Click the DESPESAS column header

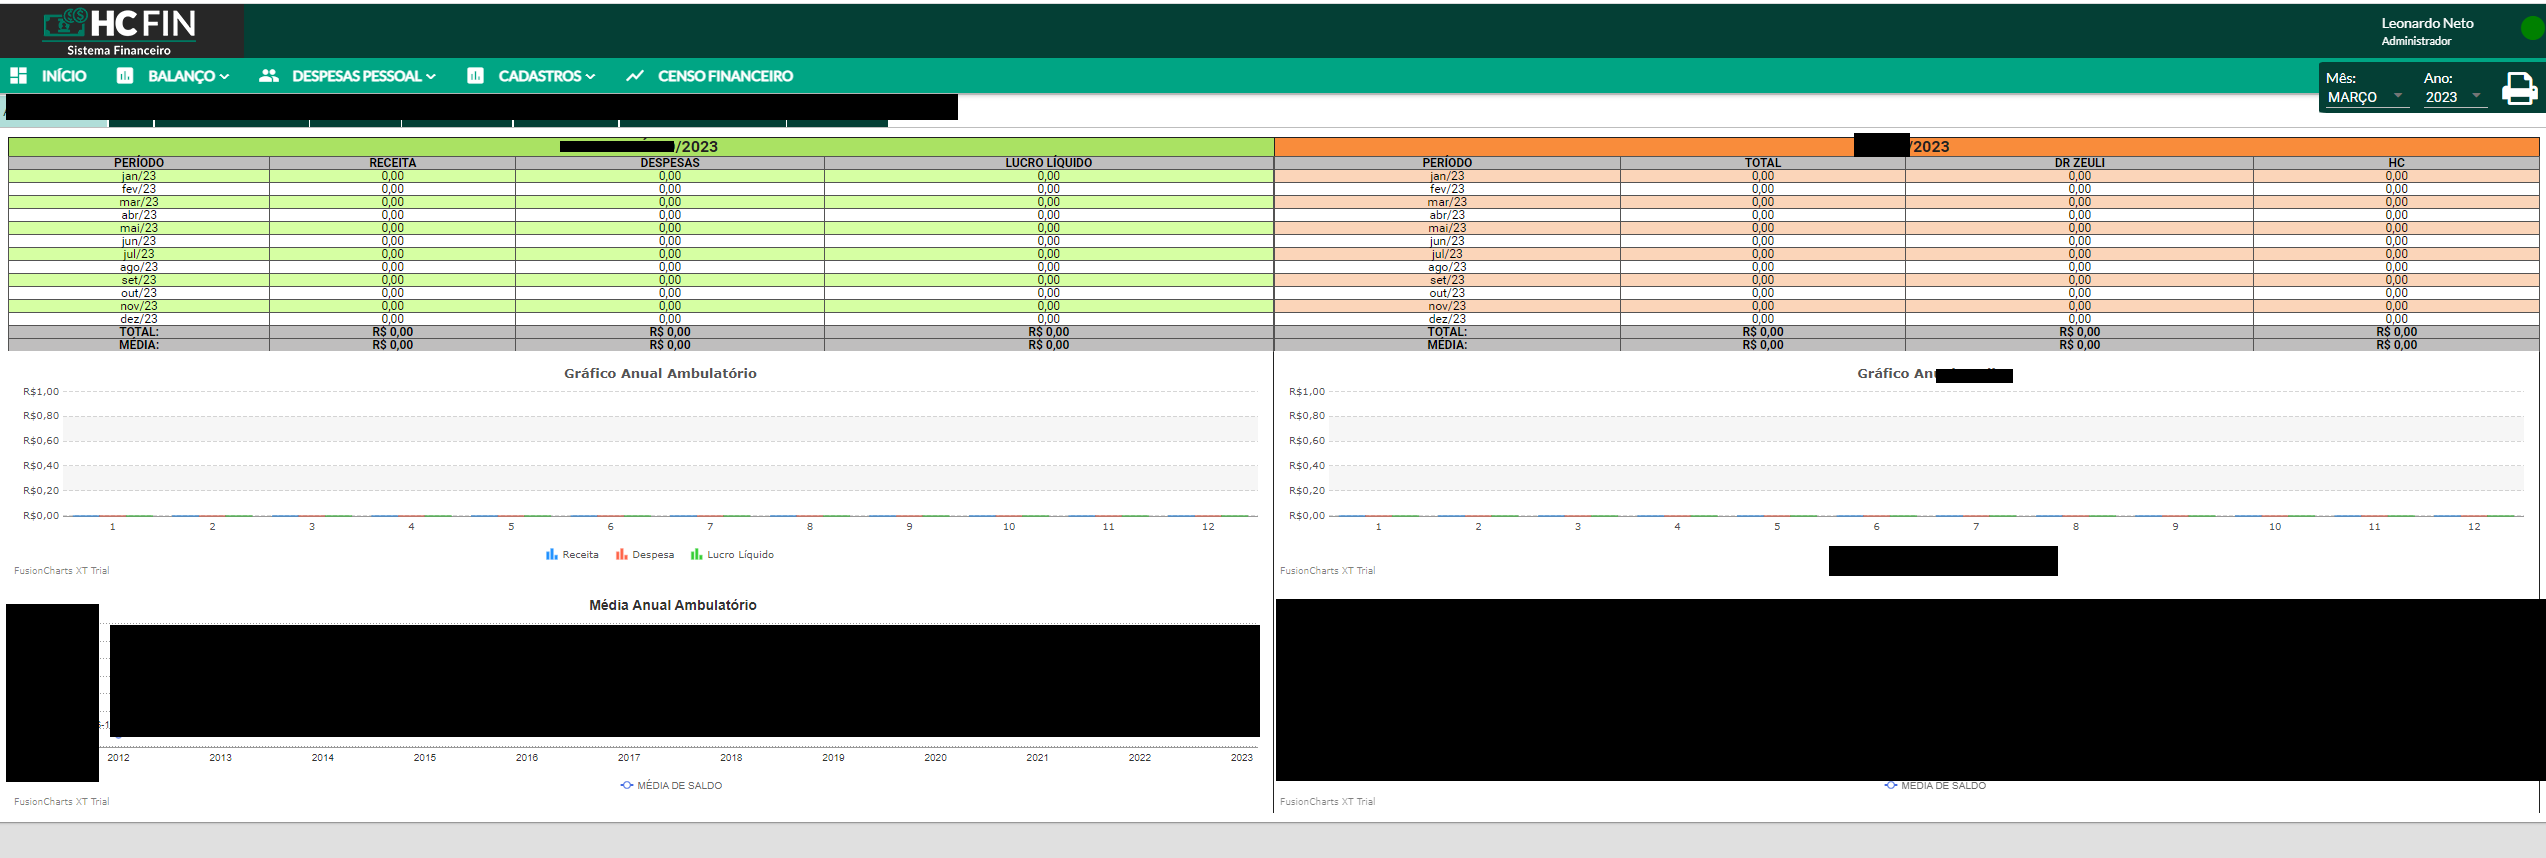pyautogui.click(x=670, y=163)
